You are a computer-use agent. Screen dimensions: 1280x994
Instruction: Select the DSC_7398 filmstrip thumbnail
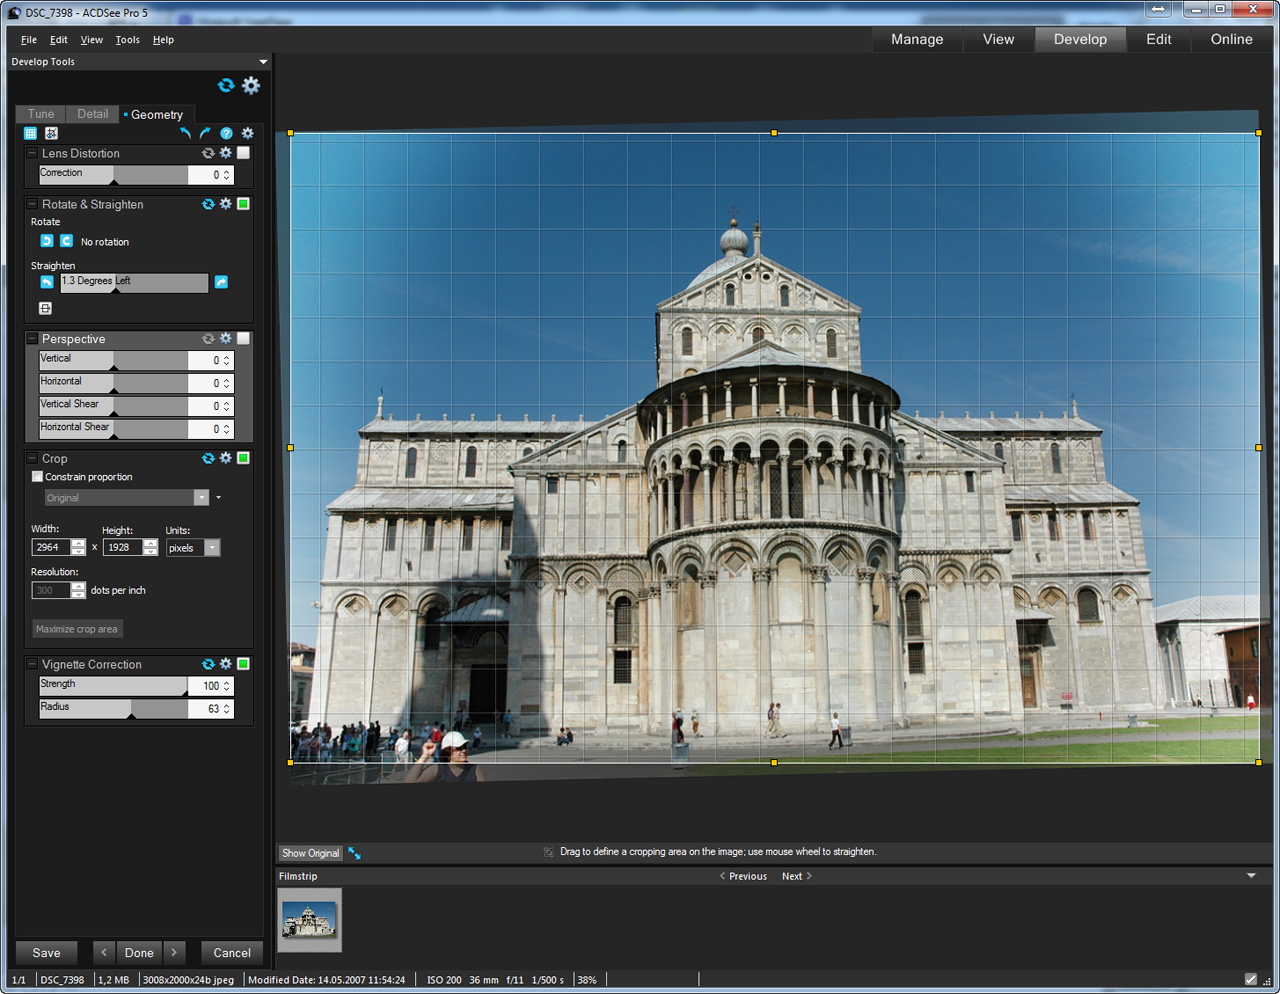pyautogui.click(x=309, y=920)
